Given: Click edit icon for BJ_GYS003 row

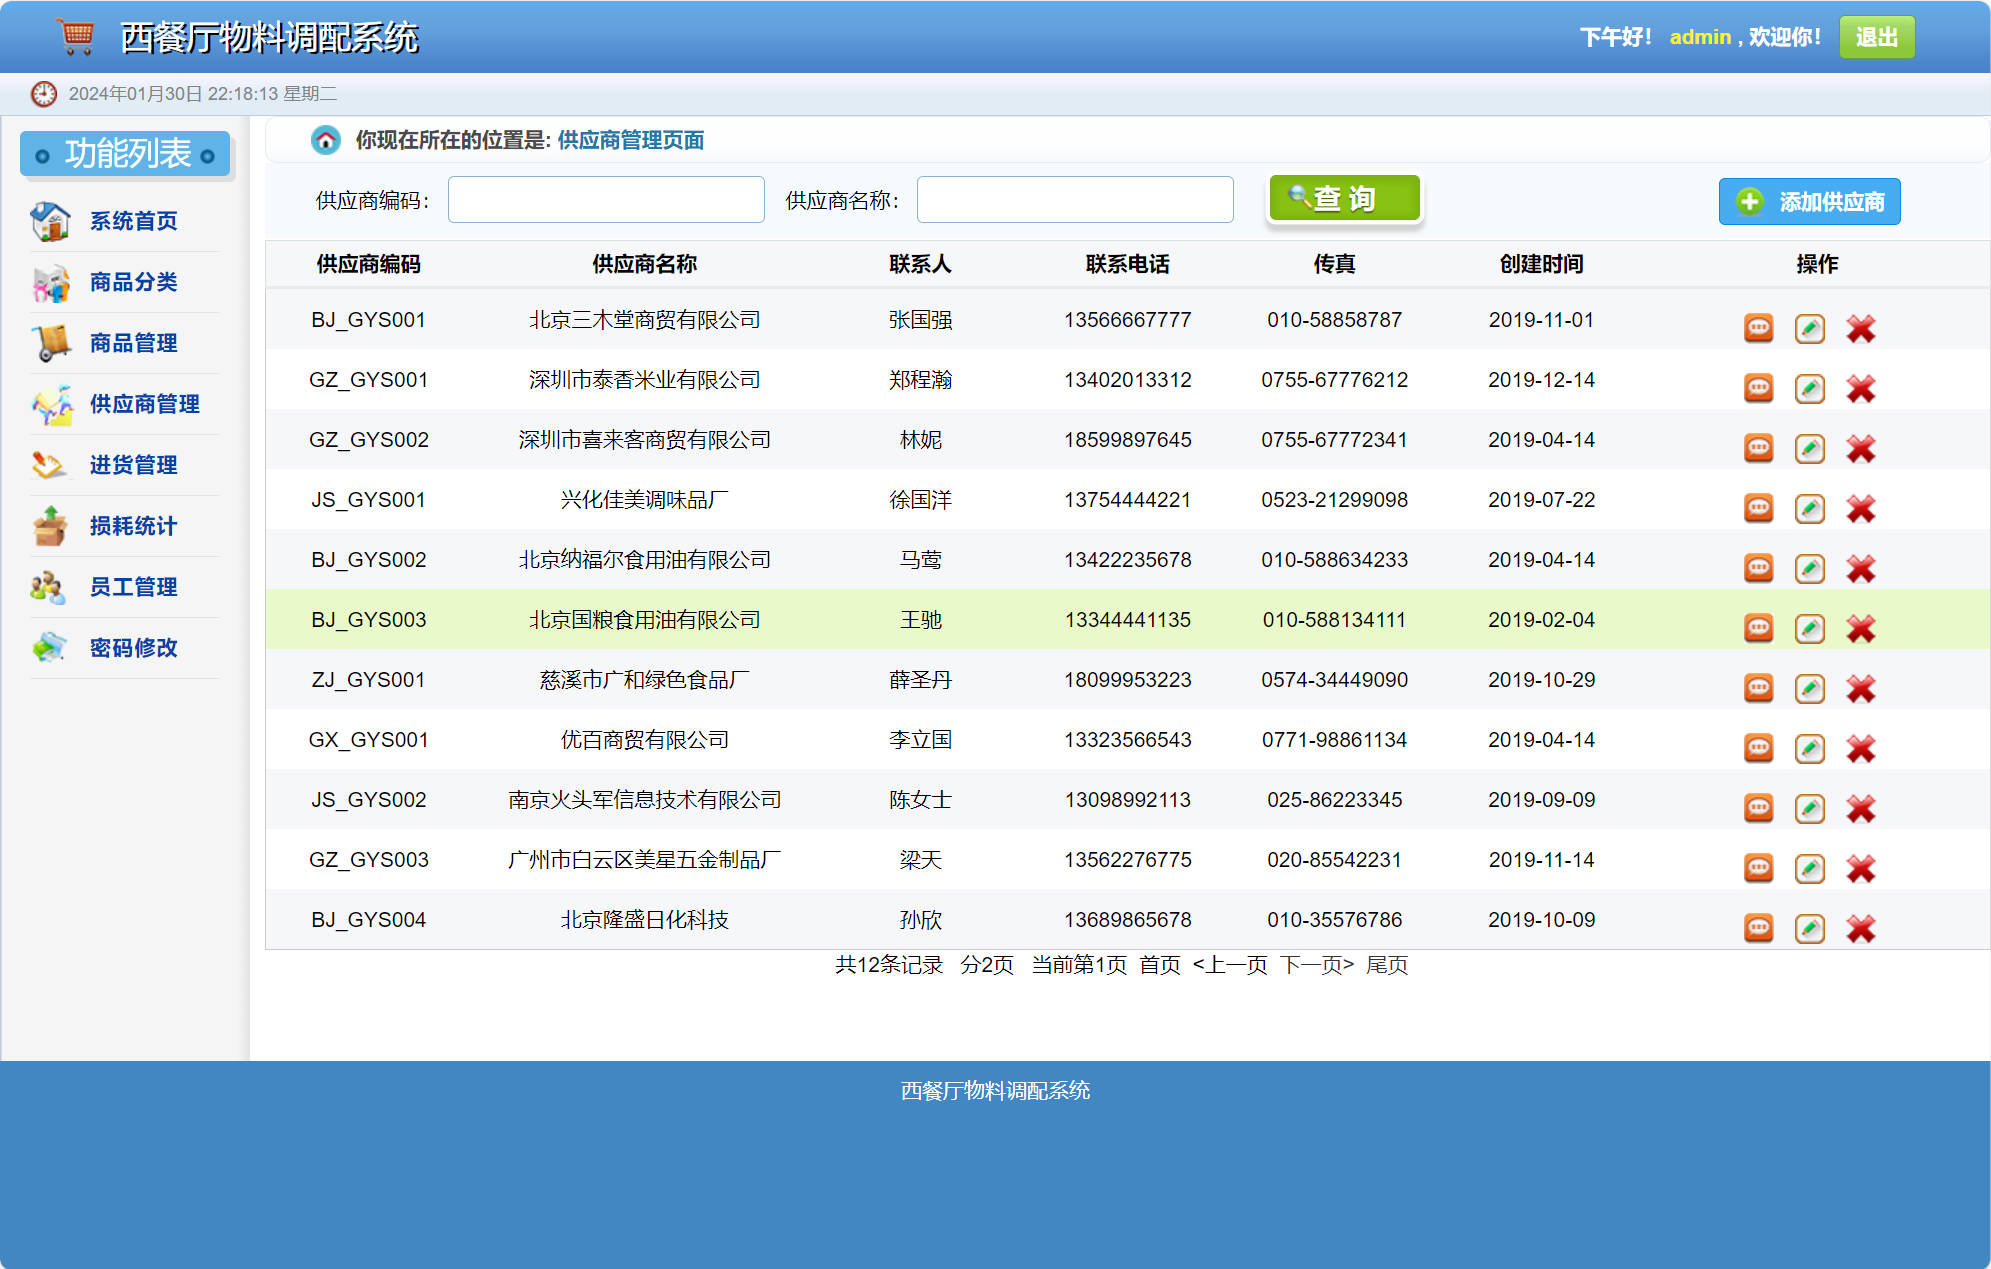Looking at the screenshot, I should (x=1809, y=628).
